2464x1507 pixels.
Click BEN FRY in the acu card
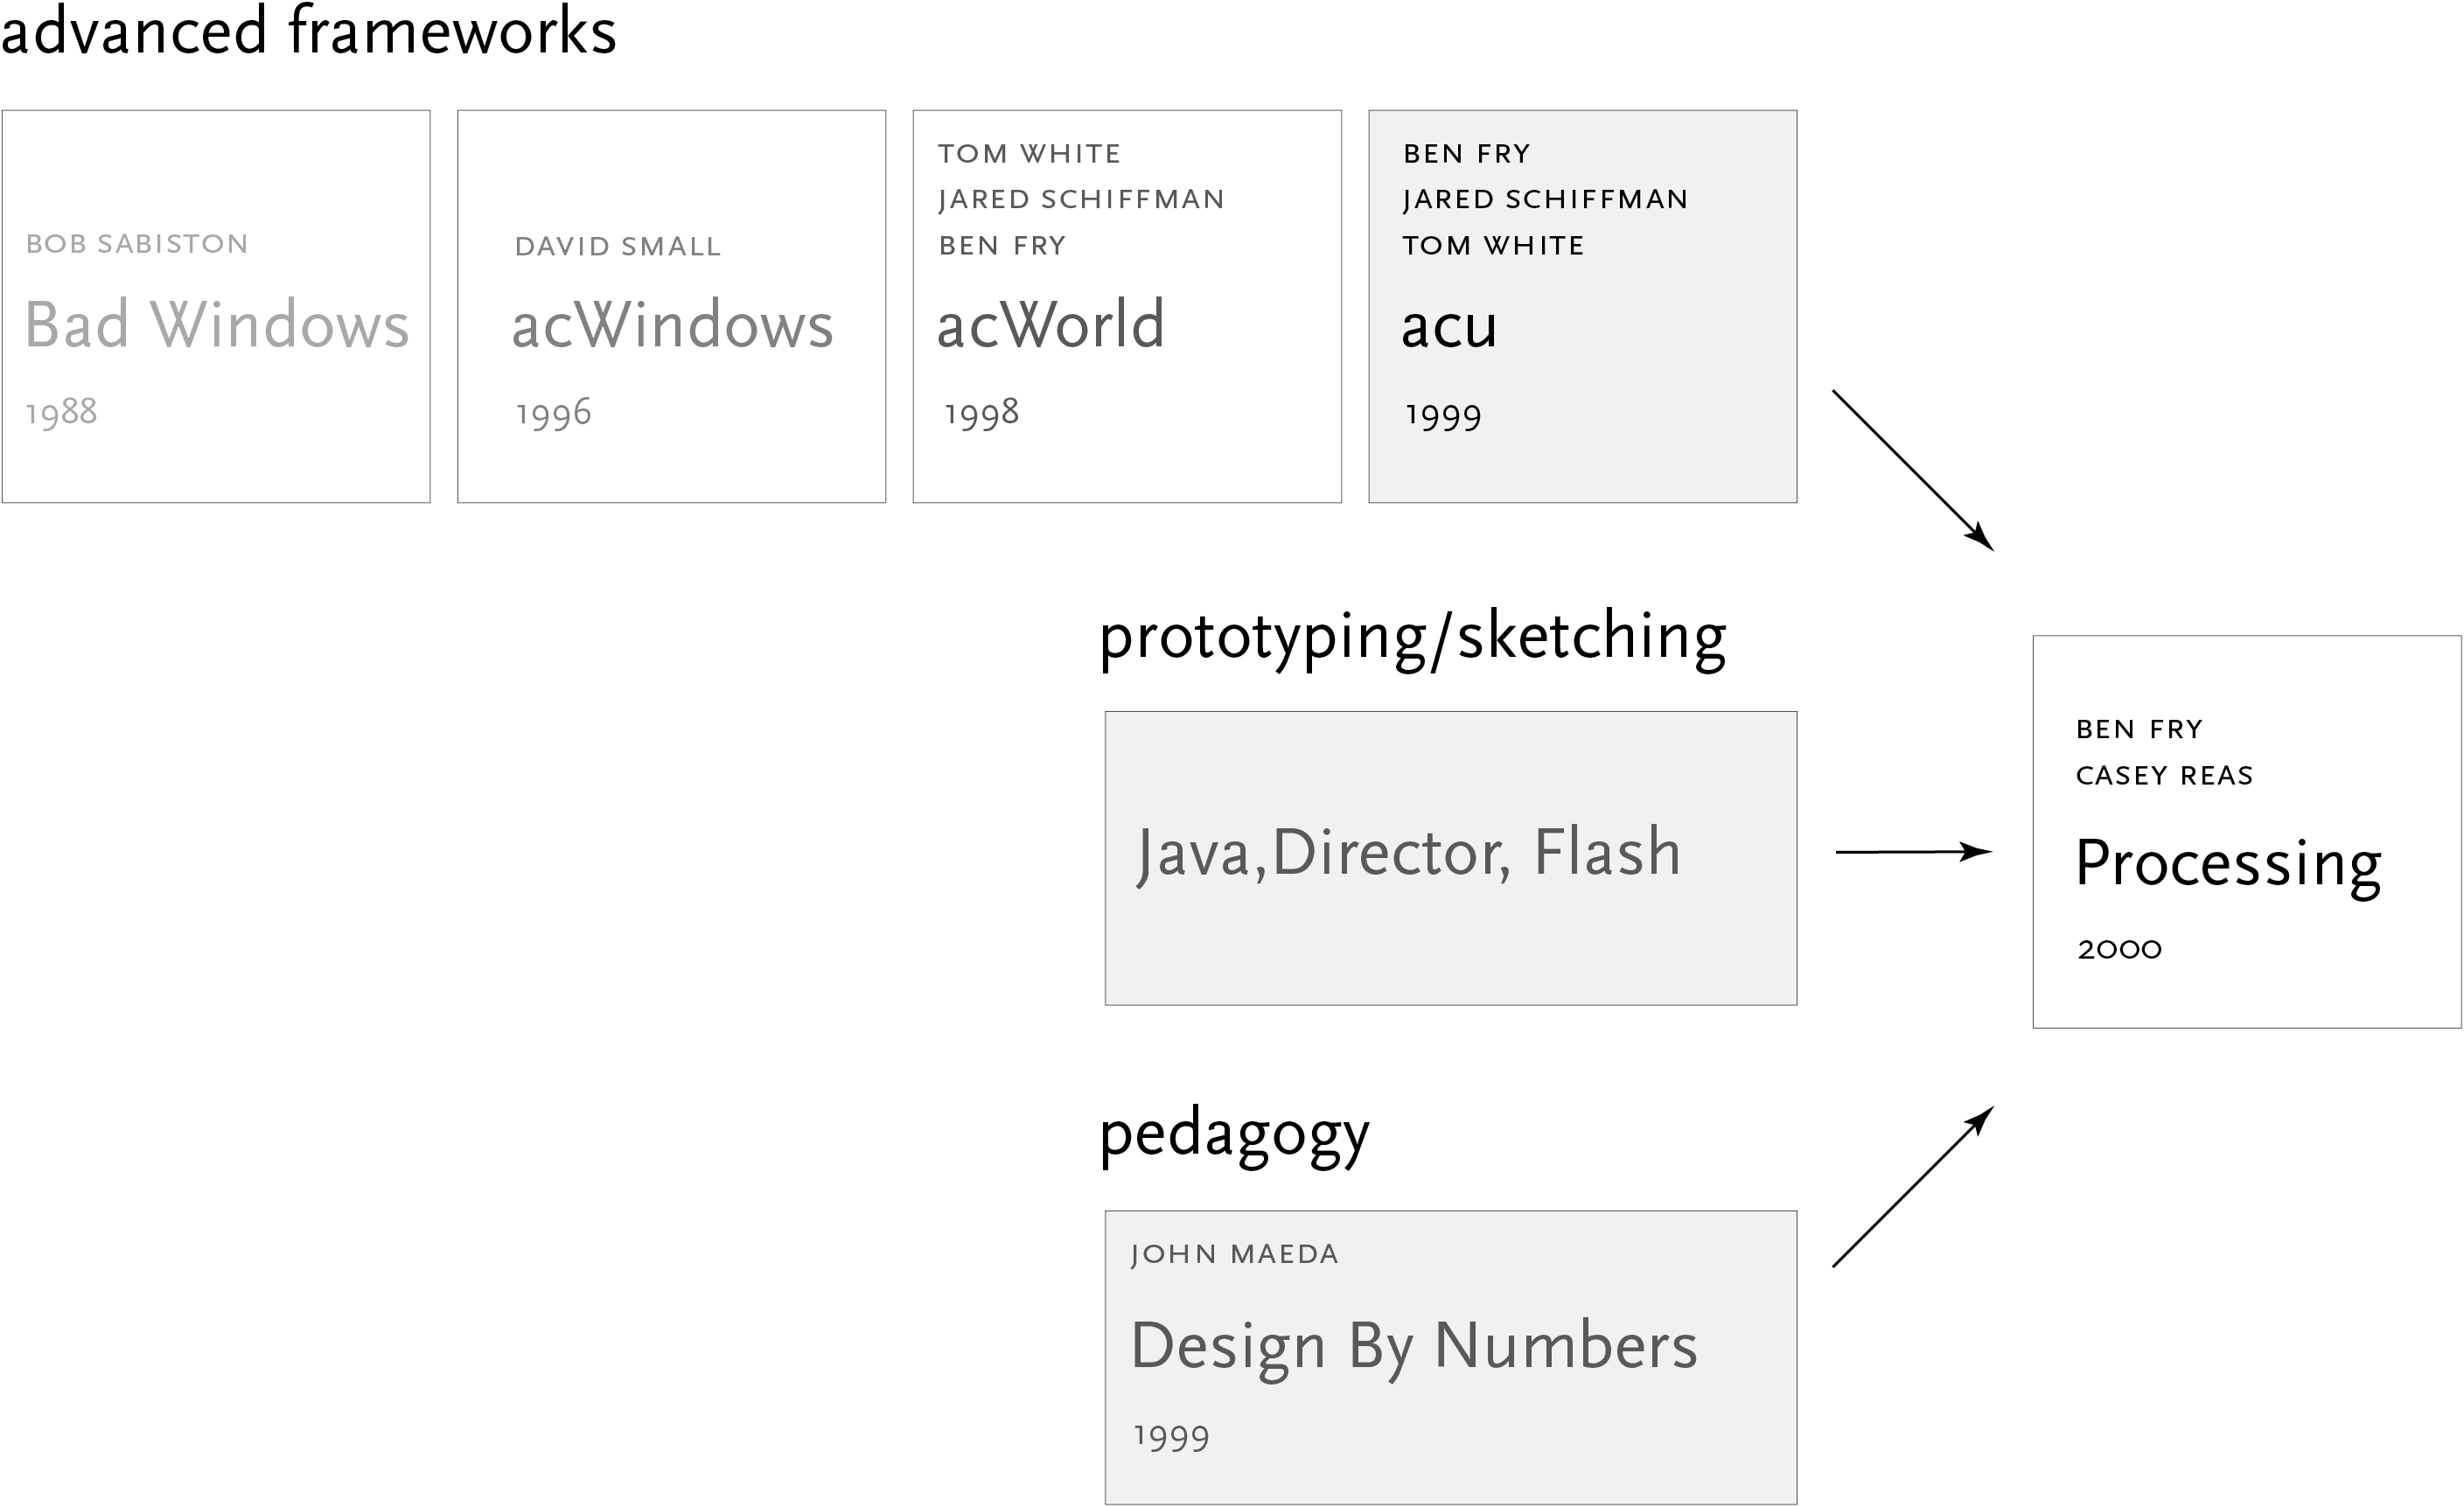coord(1467,154)
